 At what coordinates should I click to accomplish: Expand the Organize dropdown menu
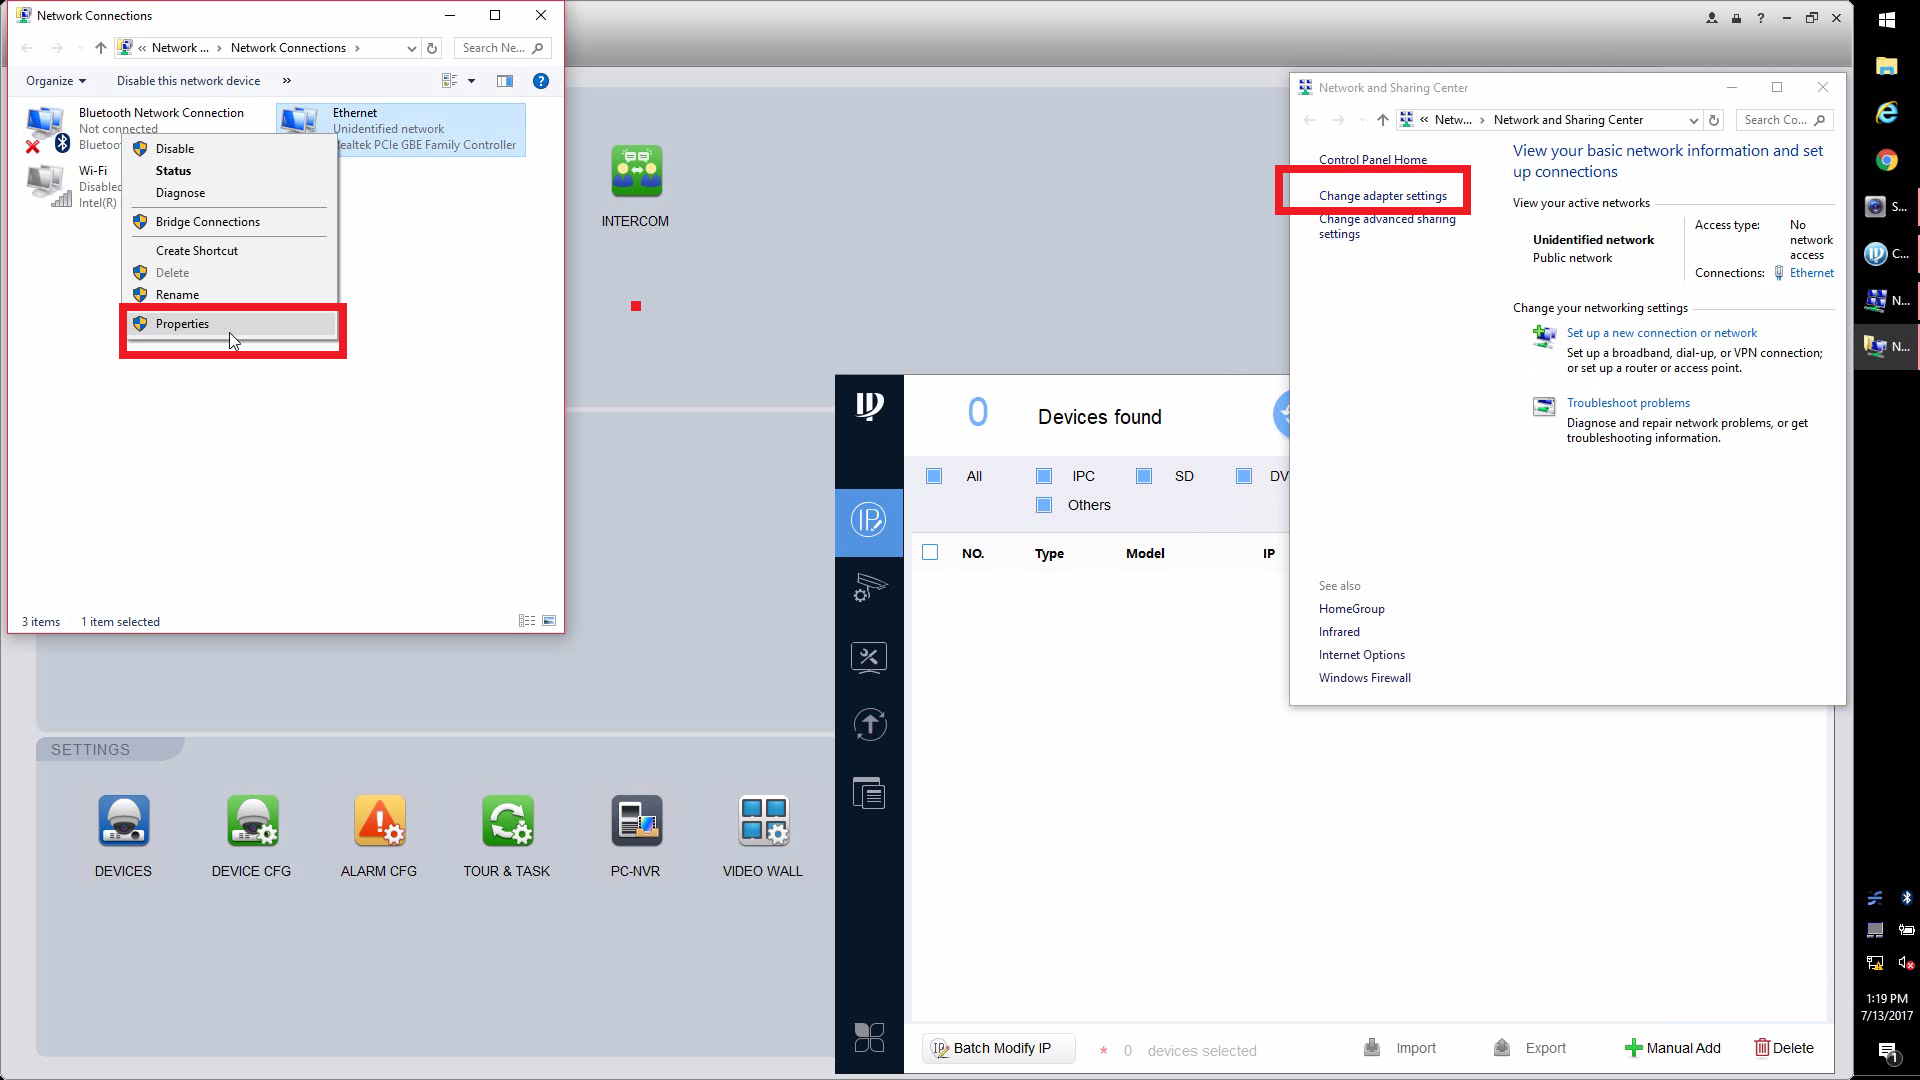[x=56, y=81]
